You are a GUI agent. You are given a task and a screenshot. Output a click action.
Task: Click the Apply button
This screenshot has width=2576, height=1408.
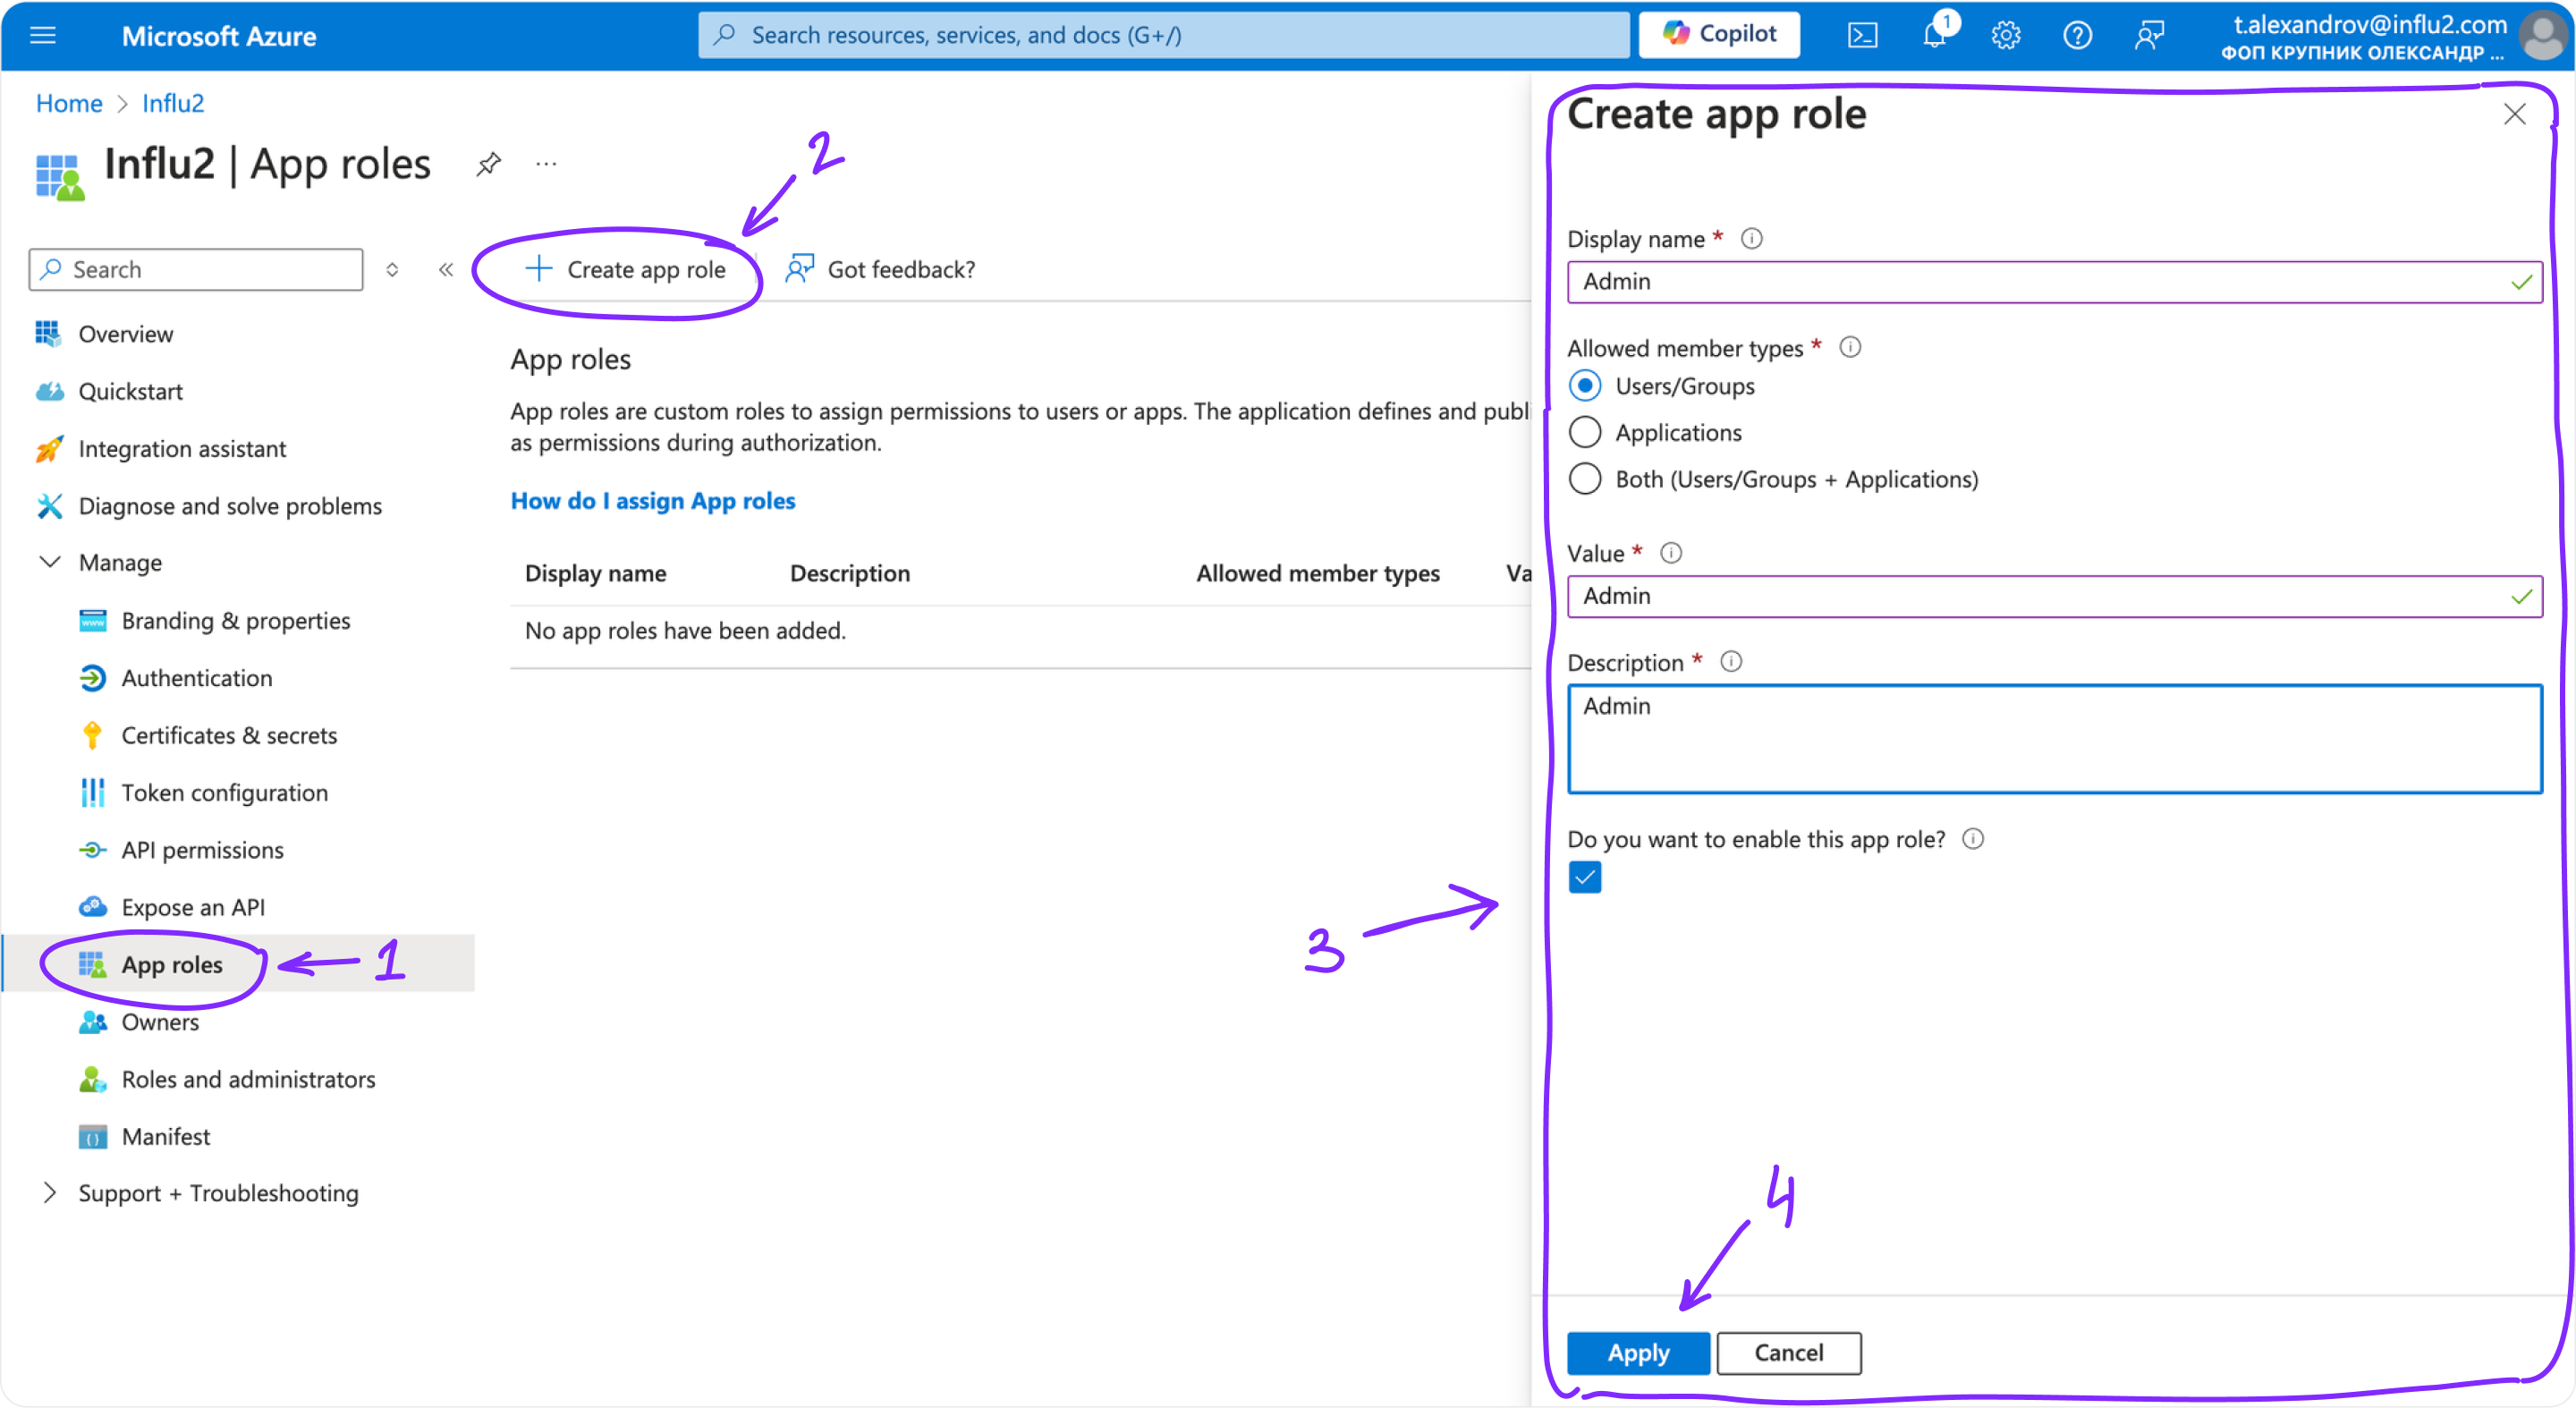(x=1638, y=1353)
